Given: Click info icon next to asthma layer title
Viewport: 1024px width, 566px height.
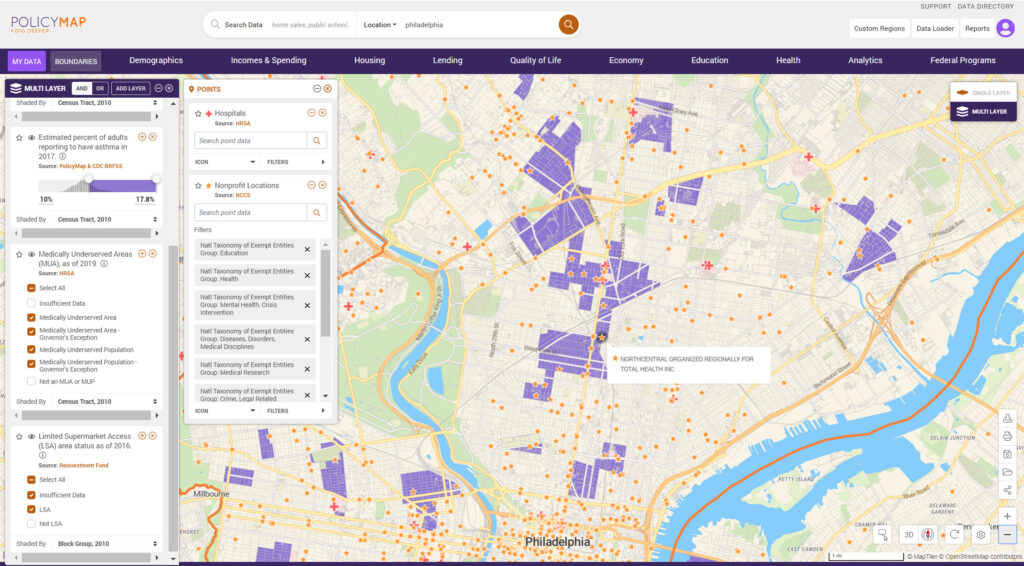Looking at the screenshot, I should (x=63, y=157).
